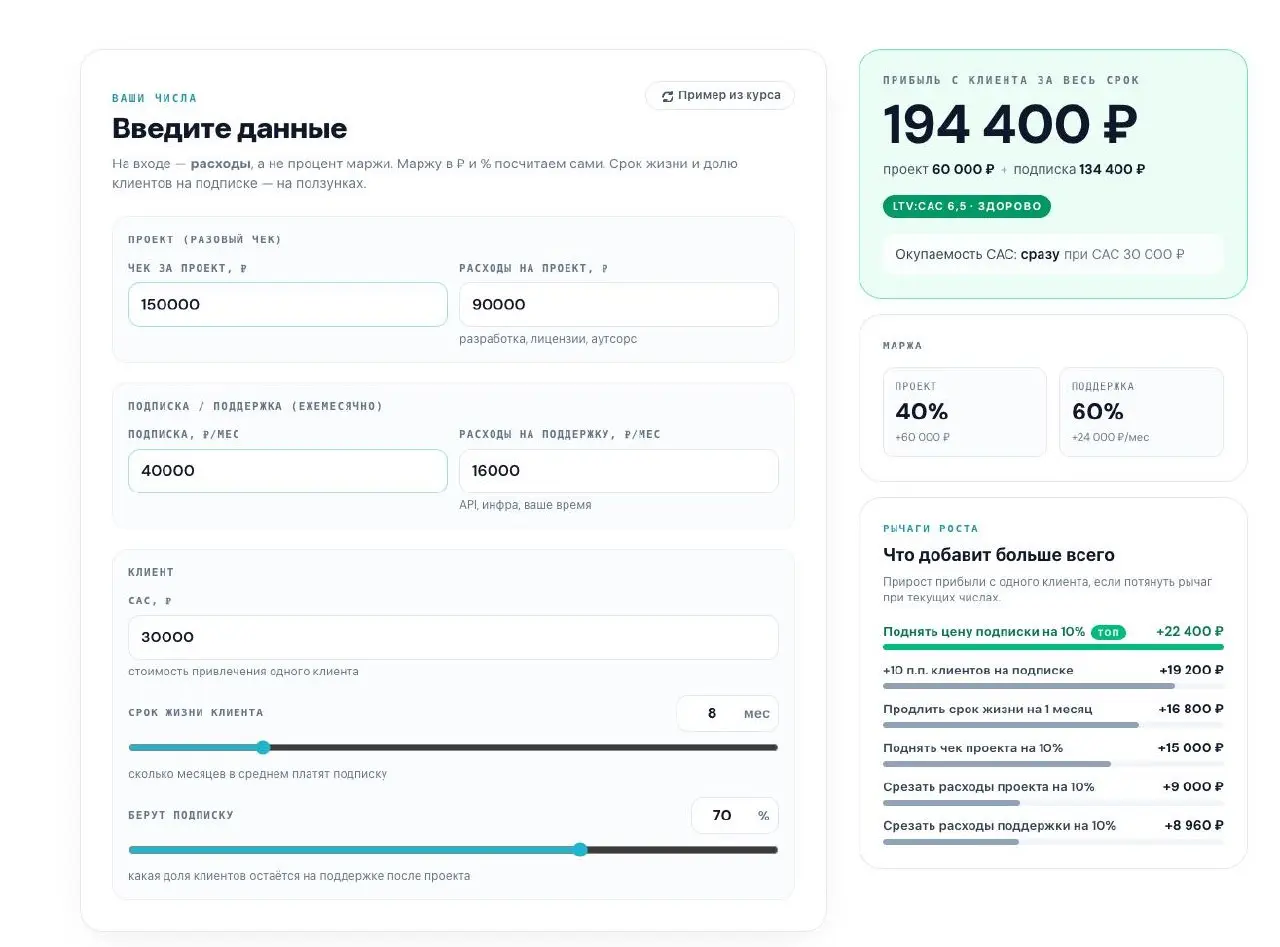Click the months number box showing 8

[x=727, y=713]
